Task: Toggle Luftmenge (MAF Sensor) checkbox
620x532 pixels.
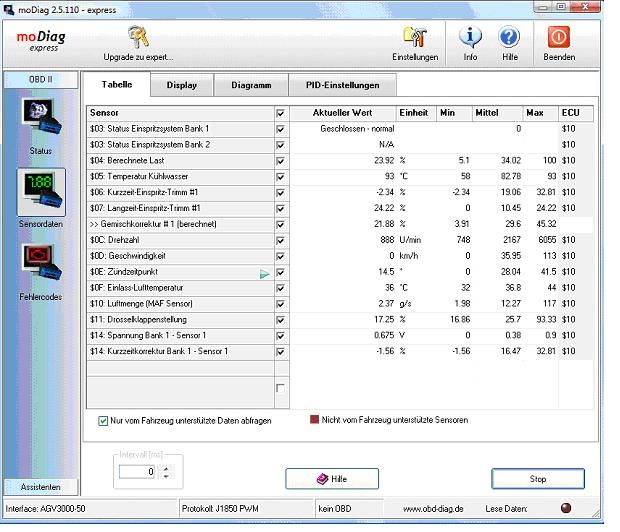Action: tap(280, 304)
